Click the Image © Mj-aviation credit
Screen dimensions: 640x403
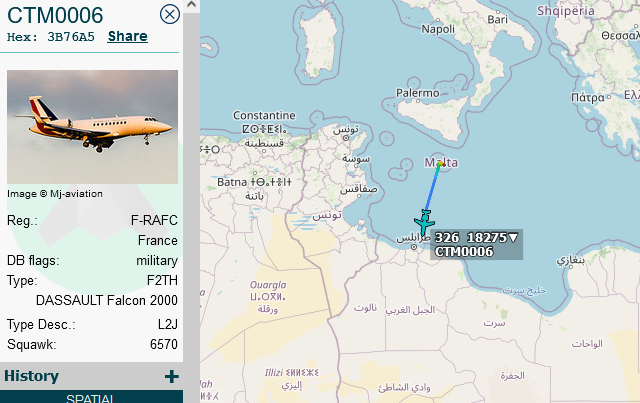pyautogui.click(x=55, y=194)
